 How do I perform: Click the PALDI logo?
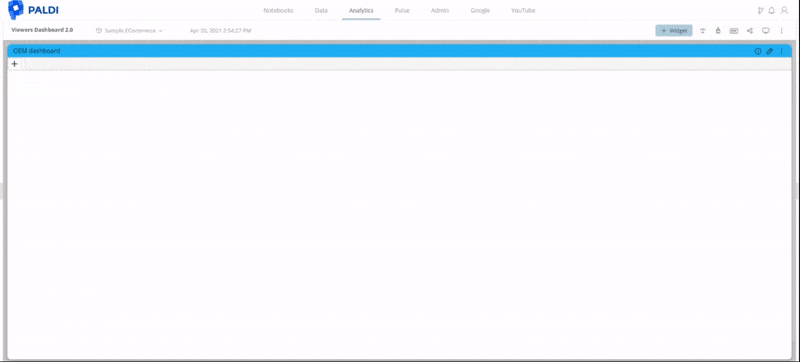click(33, 10)
